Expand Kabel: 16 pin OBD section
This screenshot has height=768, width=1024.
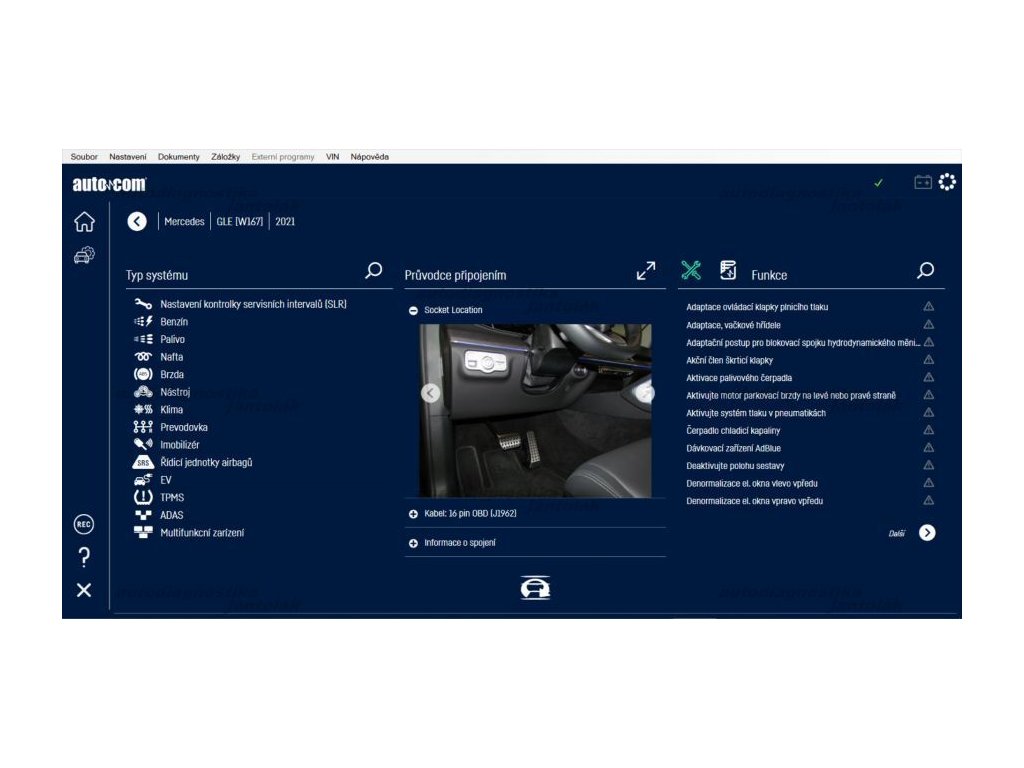(413, 514)
